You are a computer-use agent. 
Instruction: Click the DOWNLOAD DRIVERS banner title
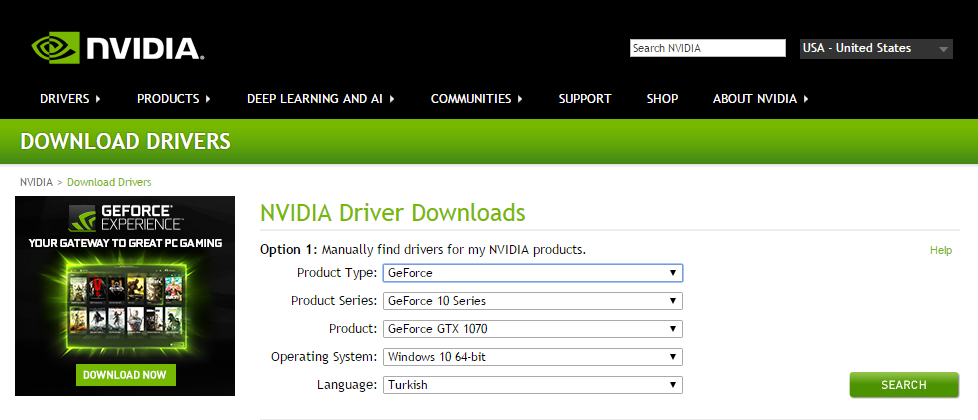pos(125,142)
